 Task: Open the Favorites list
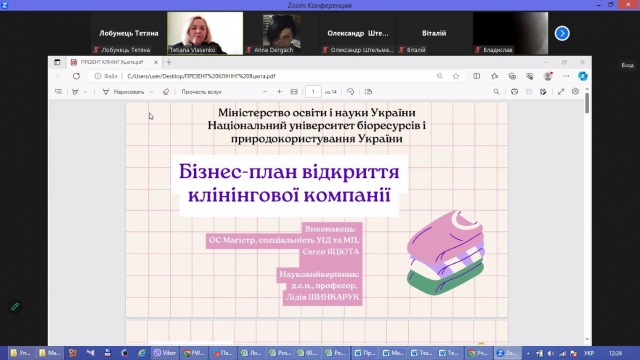(x=494, y=76)
